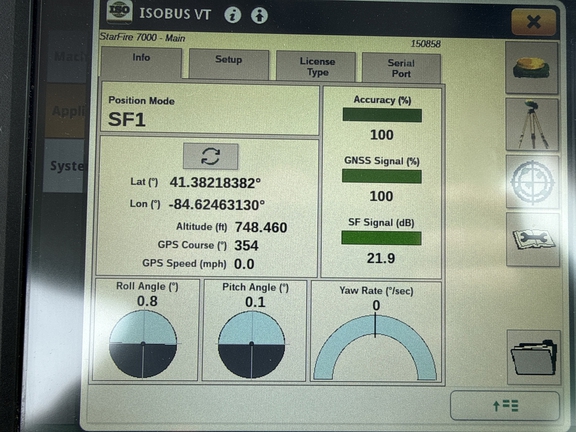Tap the Pitch Angle horizon gauge

point(251,345)
